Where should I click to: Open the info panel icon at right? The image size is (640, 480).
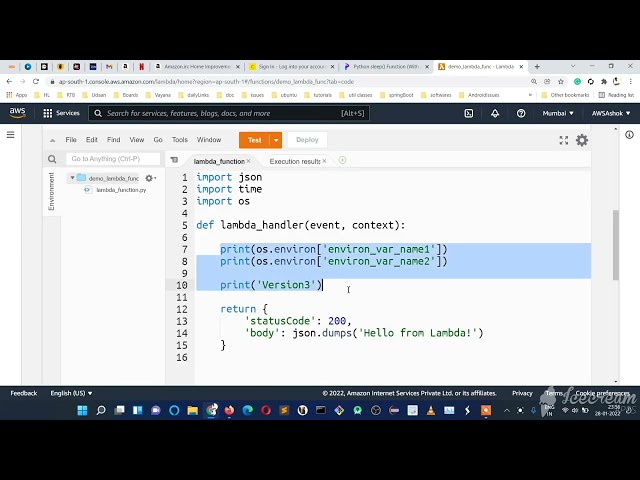coord(629,135)
